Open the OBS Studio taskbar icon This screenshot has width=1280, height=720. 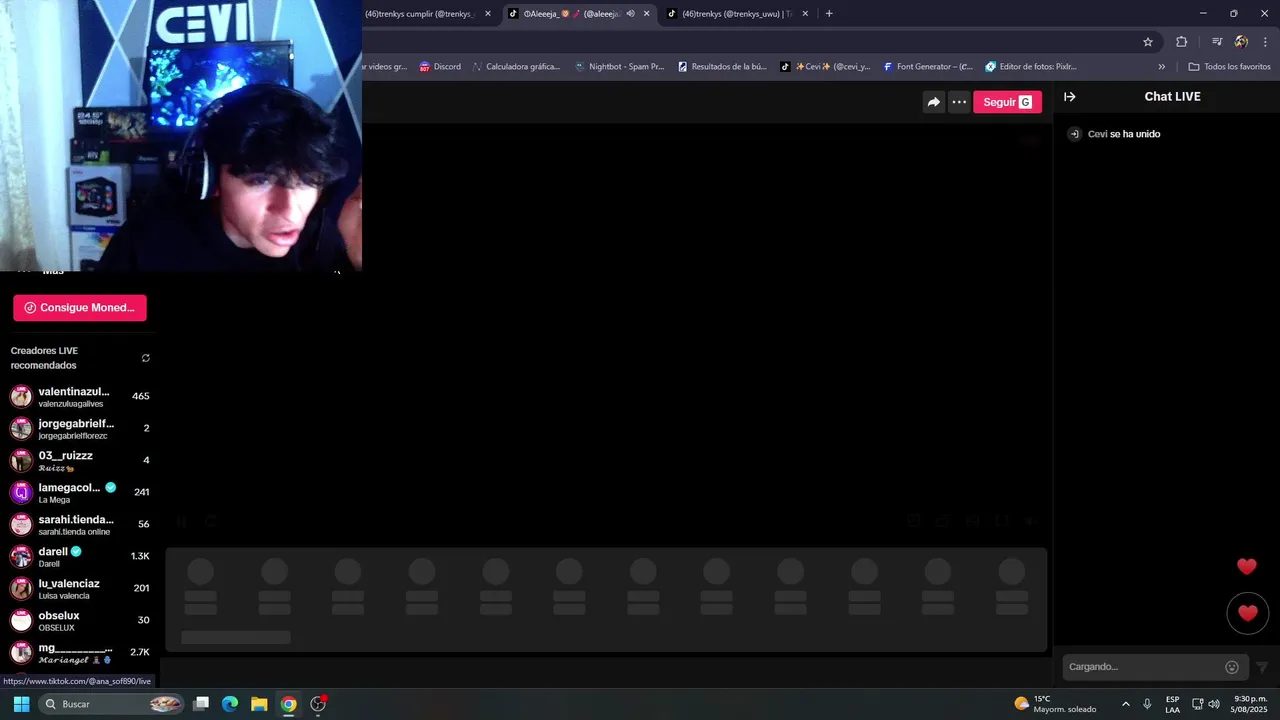318,704
